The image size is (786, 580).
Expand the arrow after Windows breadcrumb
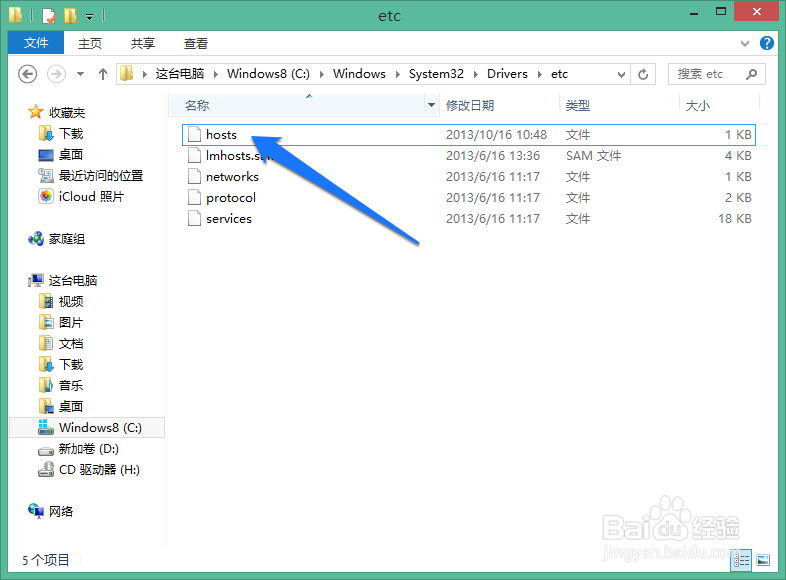pos(398,74)
